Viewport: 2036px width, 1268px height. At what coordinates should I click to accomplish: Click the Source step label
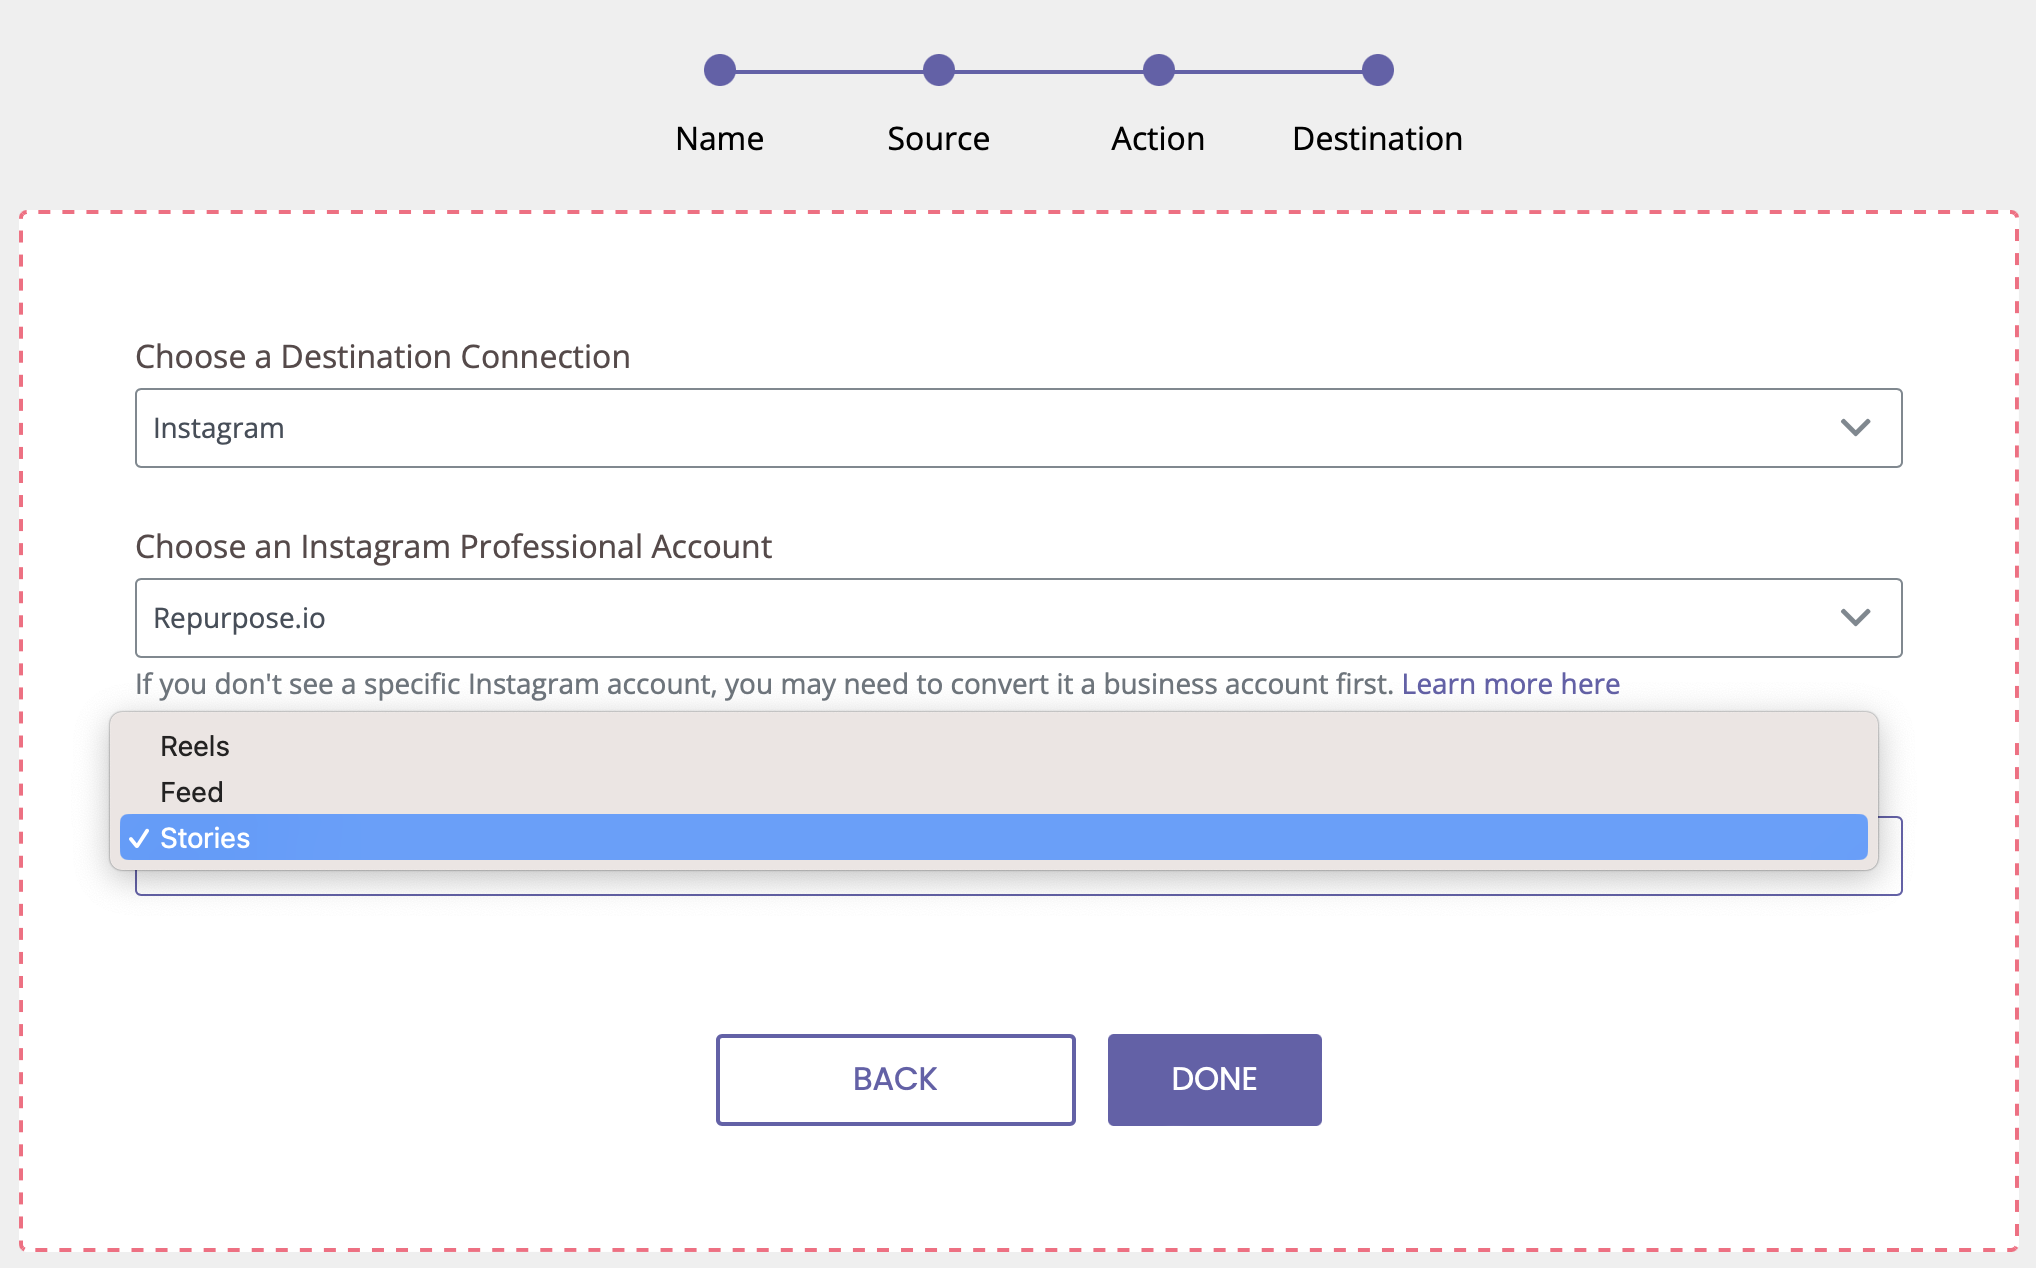click(x=938, y=138)
